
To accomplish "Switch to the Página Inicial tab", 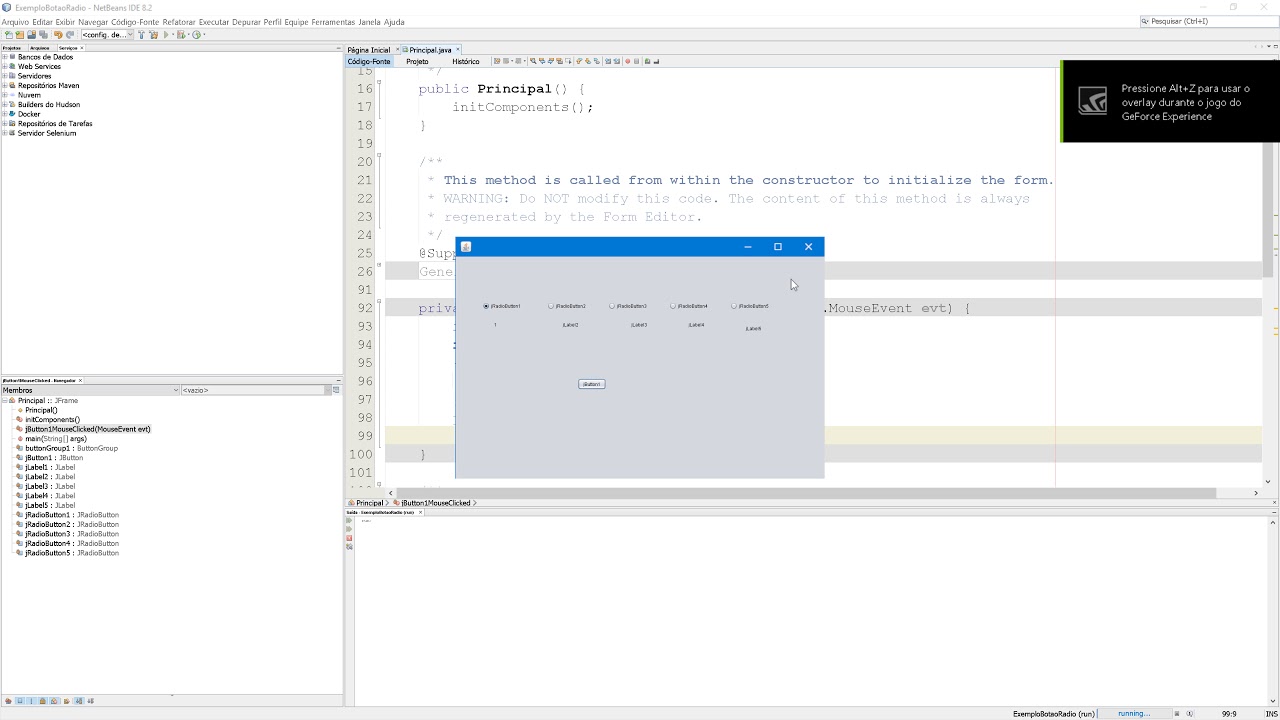I will coord(369,50).
